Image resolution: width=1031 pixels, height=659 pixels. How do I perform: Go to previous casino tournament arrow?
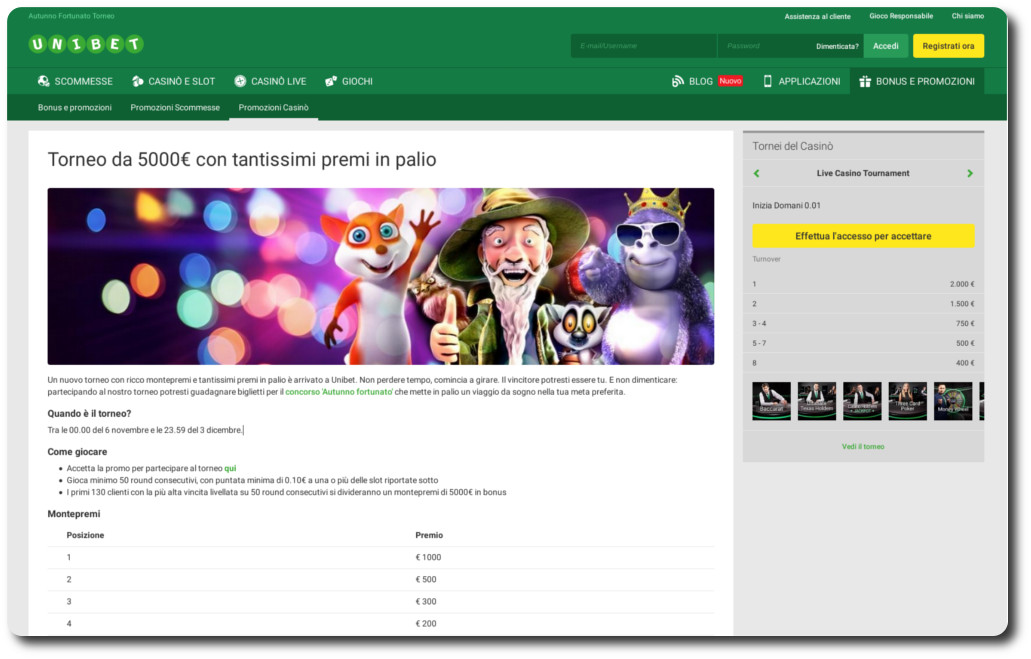click(x=756, y=173)
